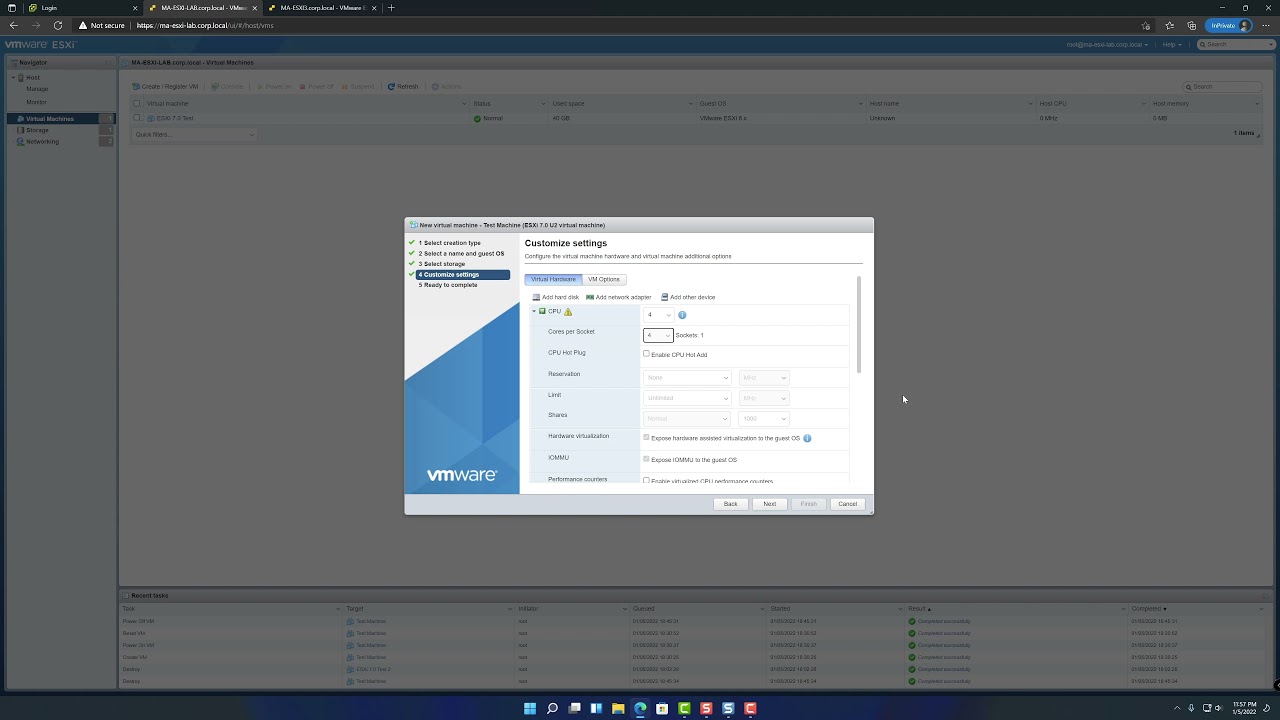Go to step 3 Select storage
Viewport: 1280px width, 720px height.
(x=442, y=264)
